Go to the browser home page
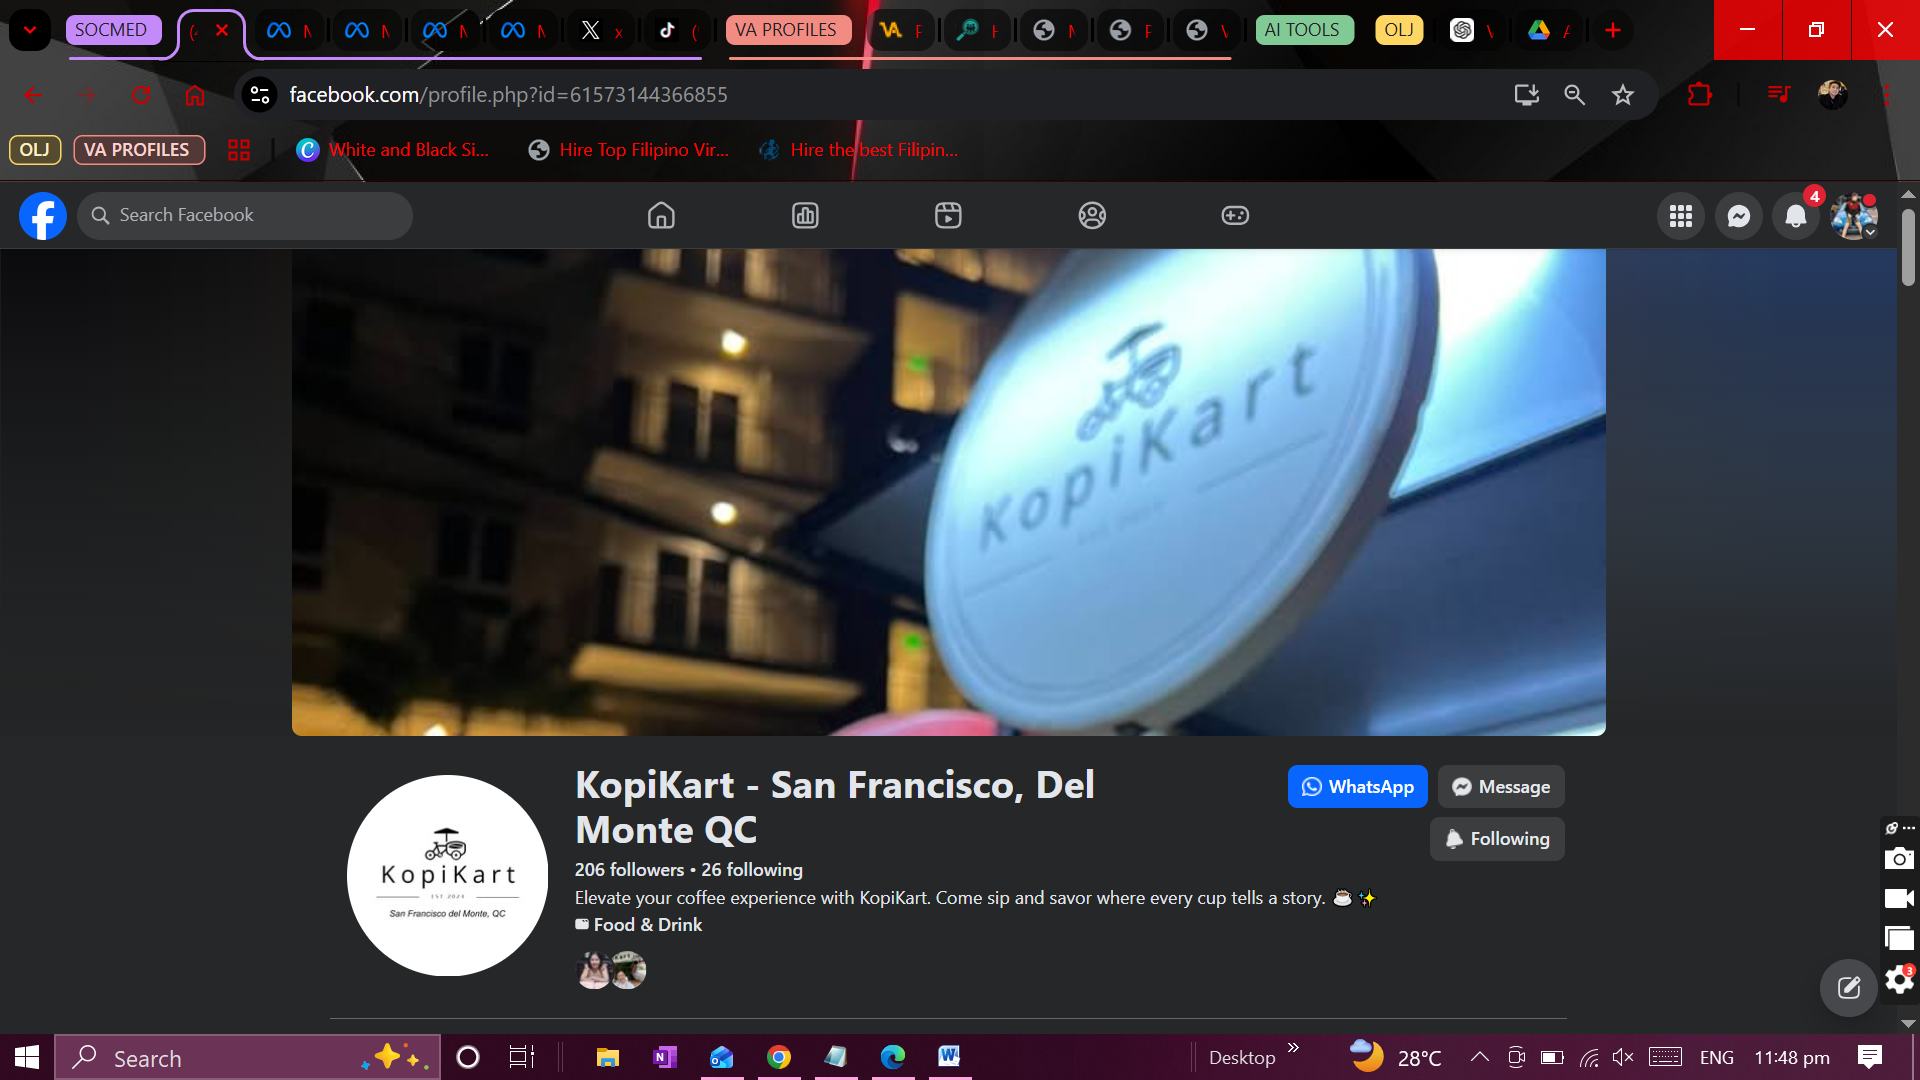The width and height of the screenshot is (1920, 1080). pyautogui.click(x=195, y=95)
